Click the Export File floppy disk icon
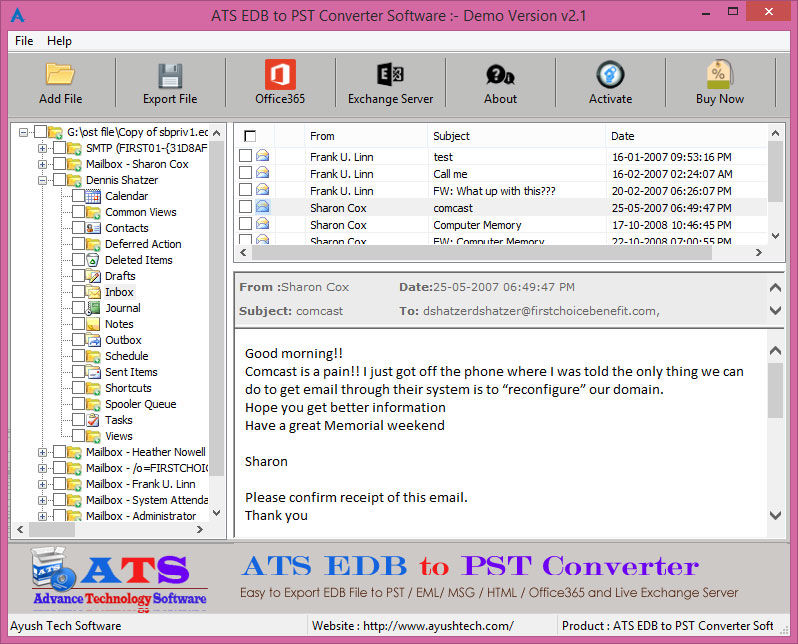 (170, 76)
